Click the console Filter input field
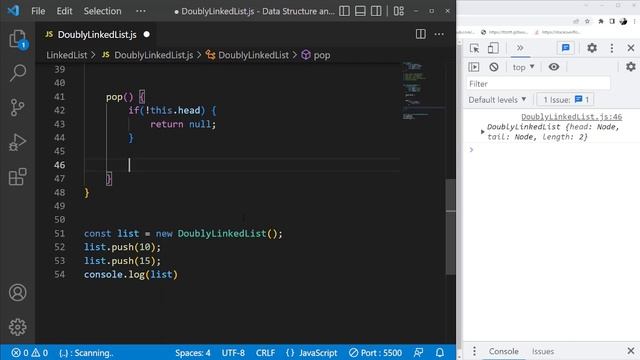 [x=538, y=84]
